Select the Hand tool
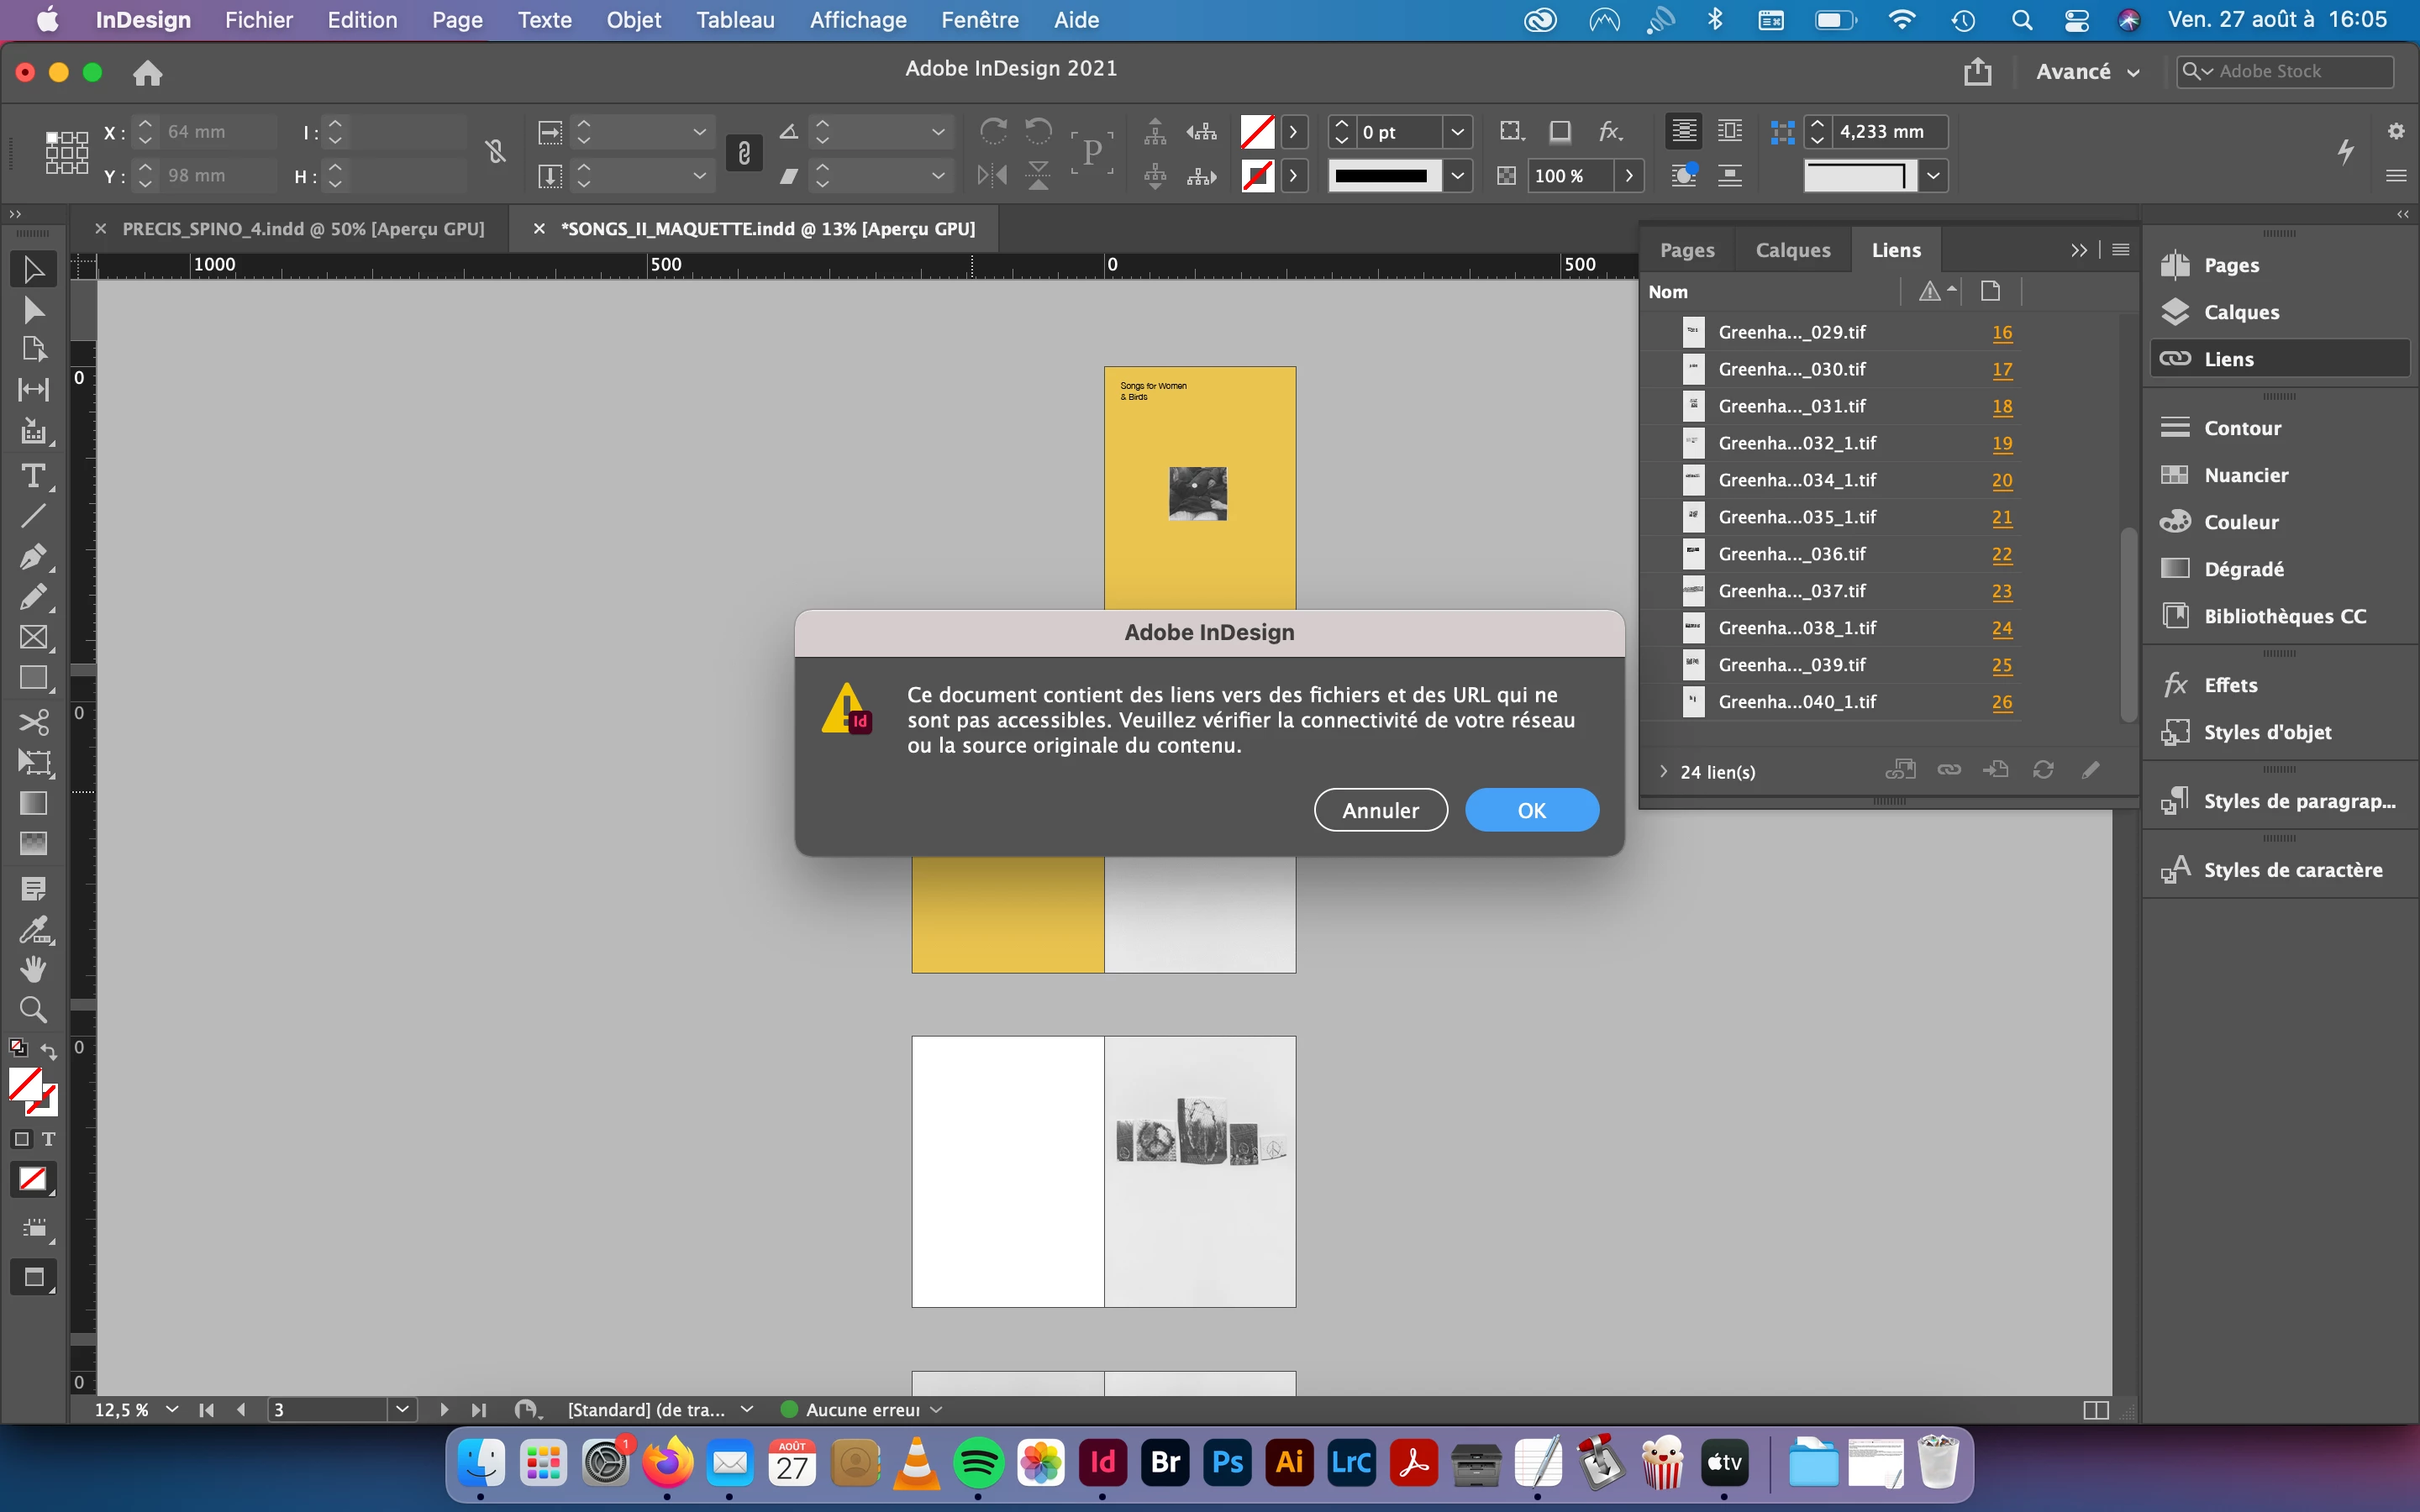Screen dimensions: 2420x1512 [x=33, y=968]
